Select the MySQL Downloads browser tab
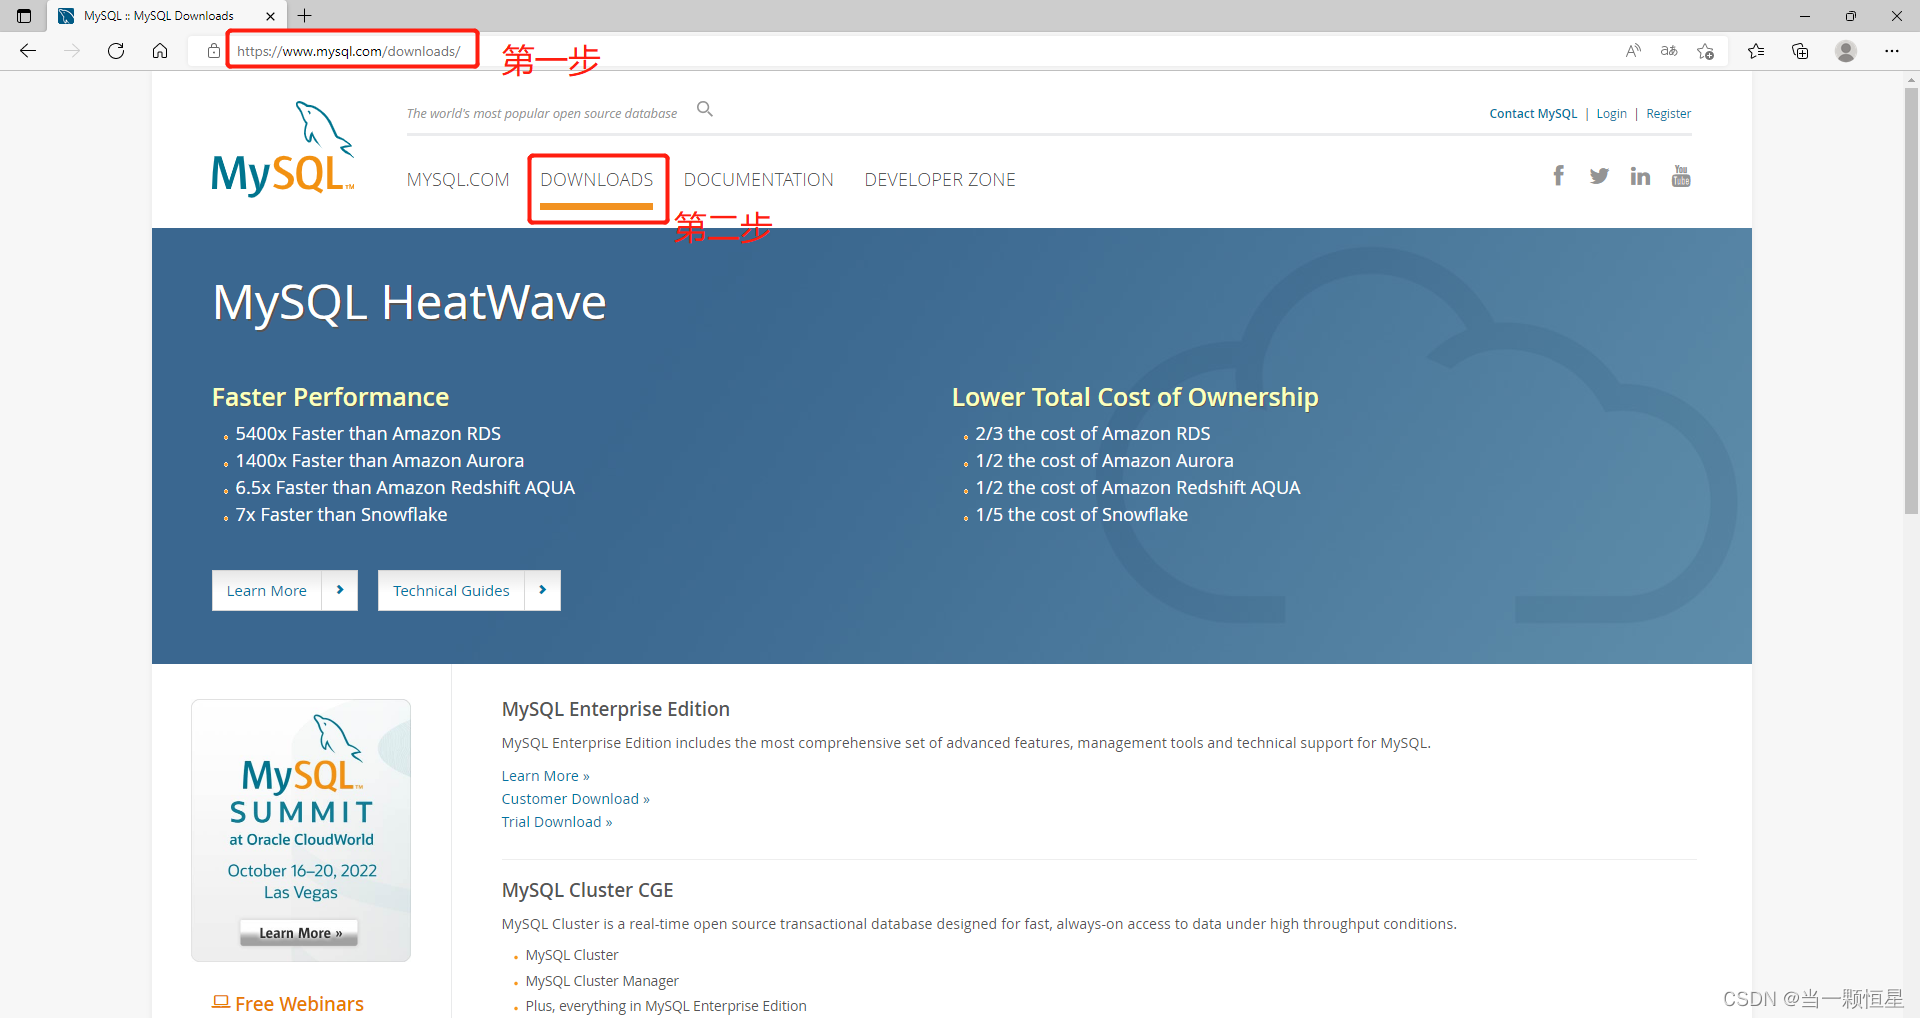Viewport: 1920px width, 1018px height. [167, 16]
